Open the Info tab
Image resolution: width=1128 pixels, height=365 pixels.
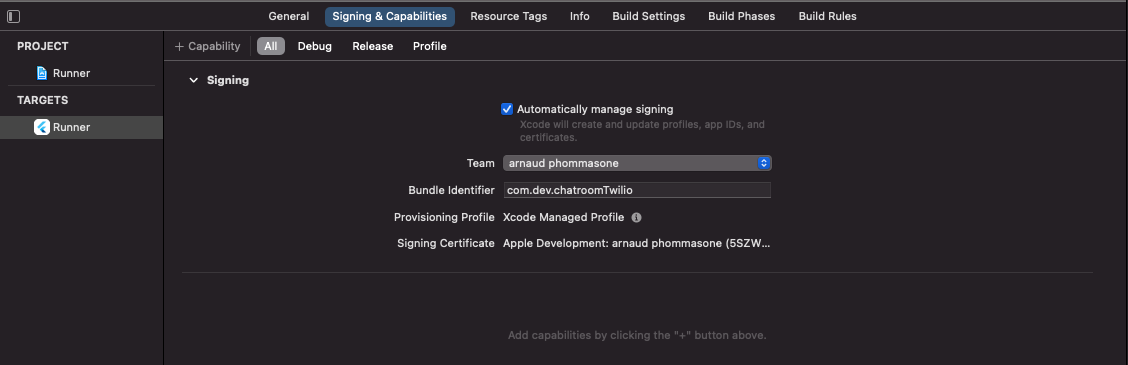(580, 16)
